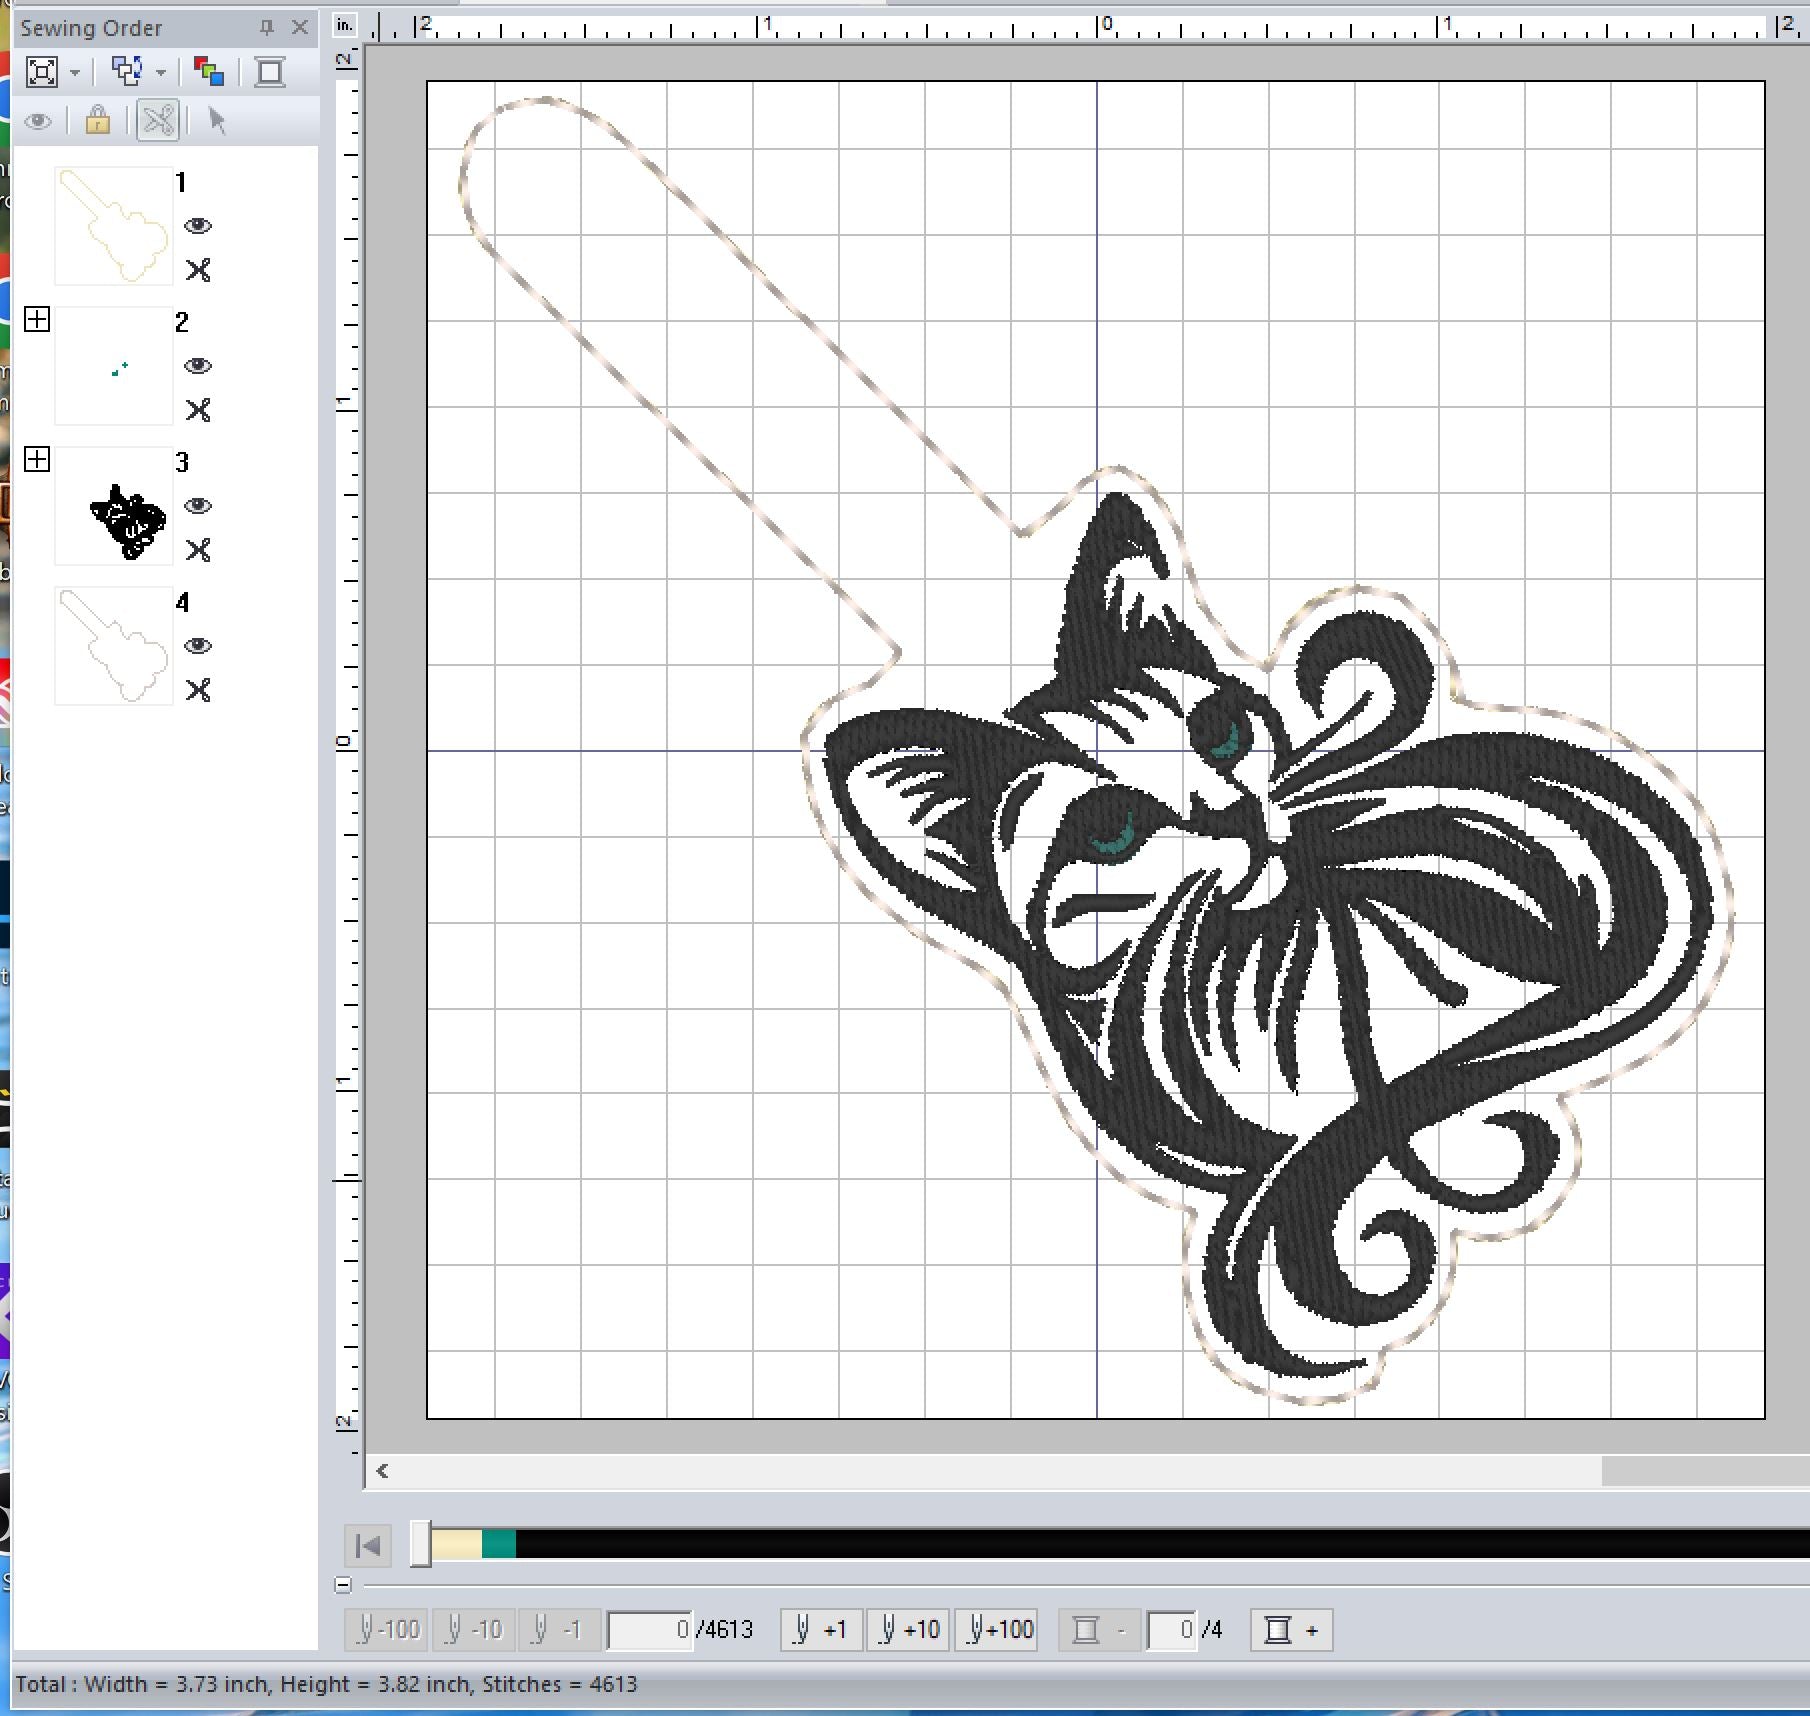This screenshot has height=1716, width=1810.
Task: Click the stitch simulator slider handle
Action: point(421,1544)
